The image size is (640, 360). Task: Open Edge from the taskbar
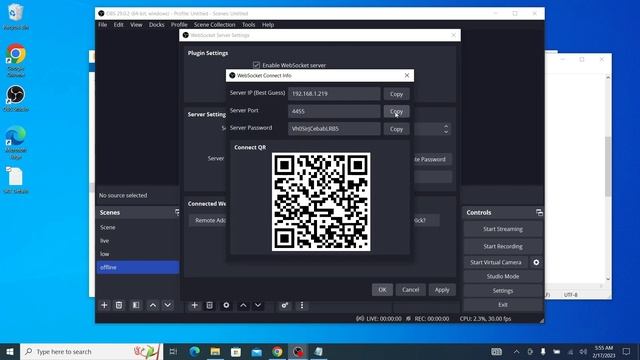coord(195,351)
